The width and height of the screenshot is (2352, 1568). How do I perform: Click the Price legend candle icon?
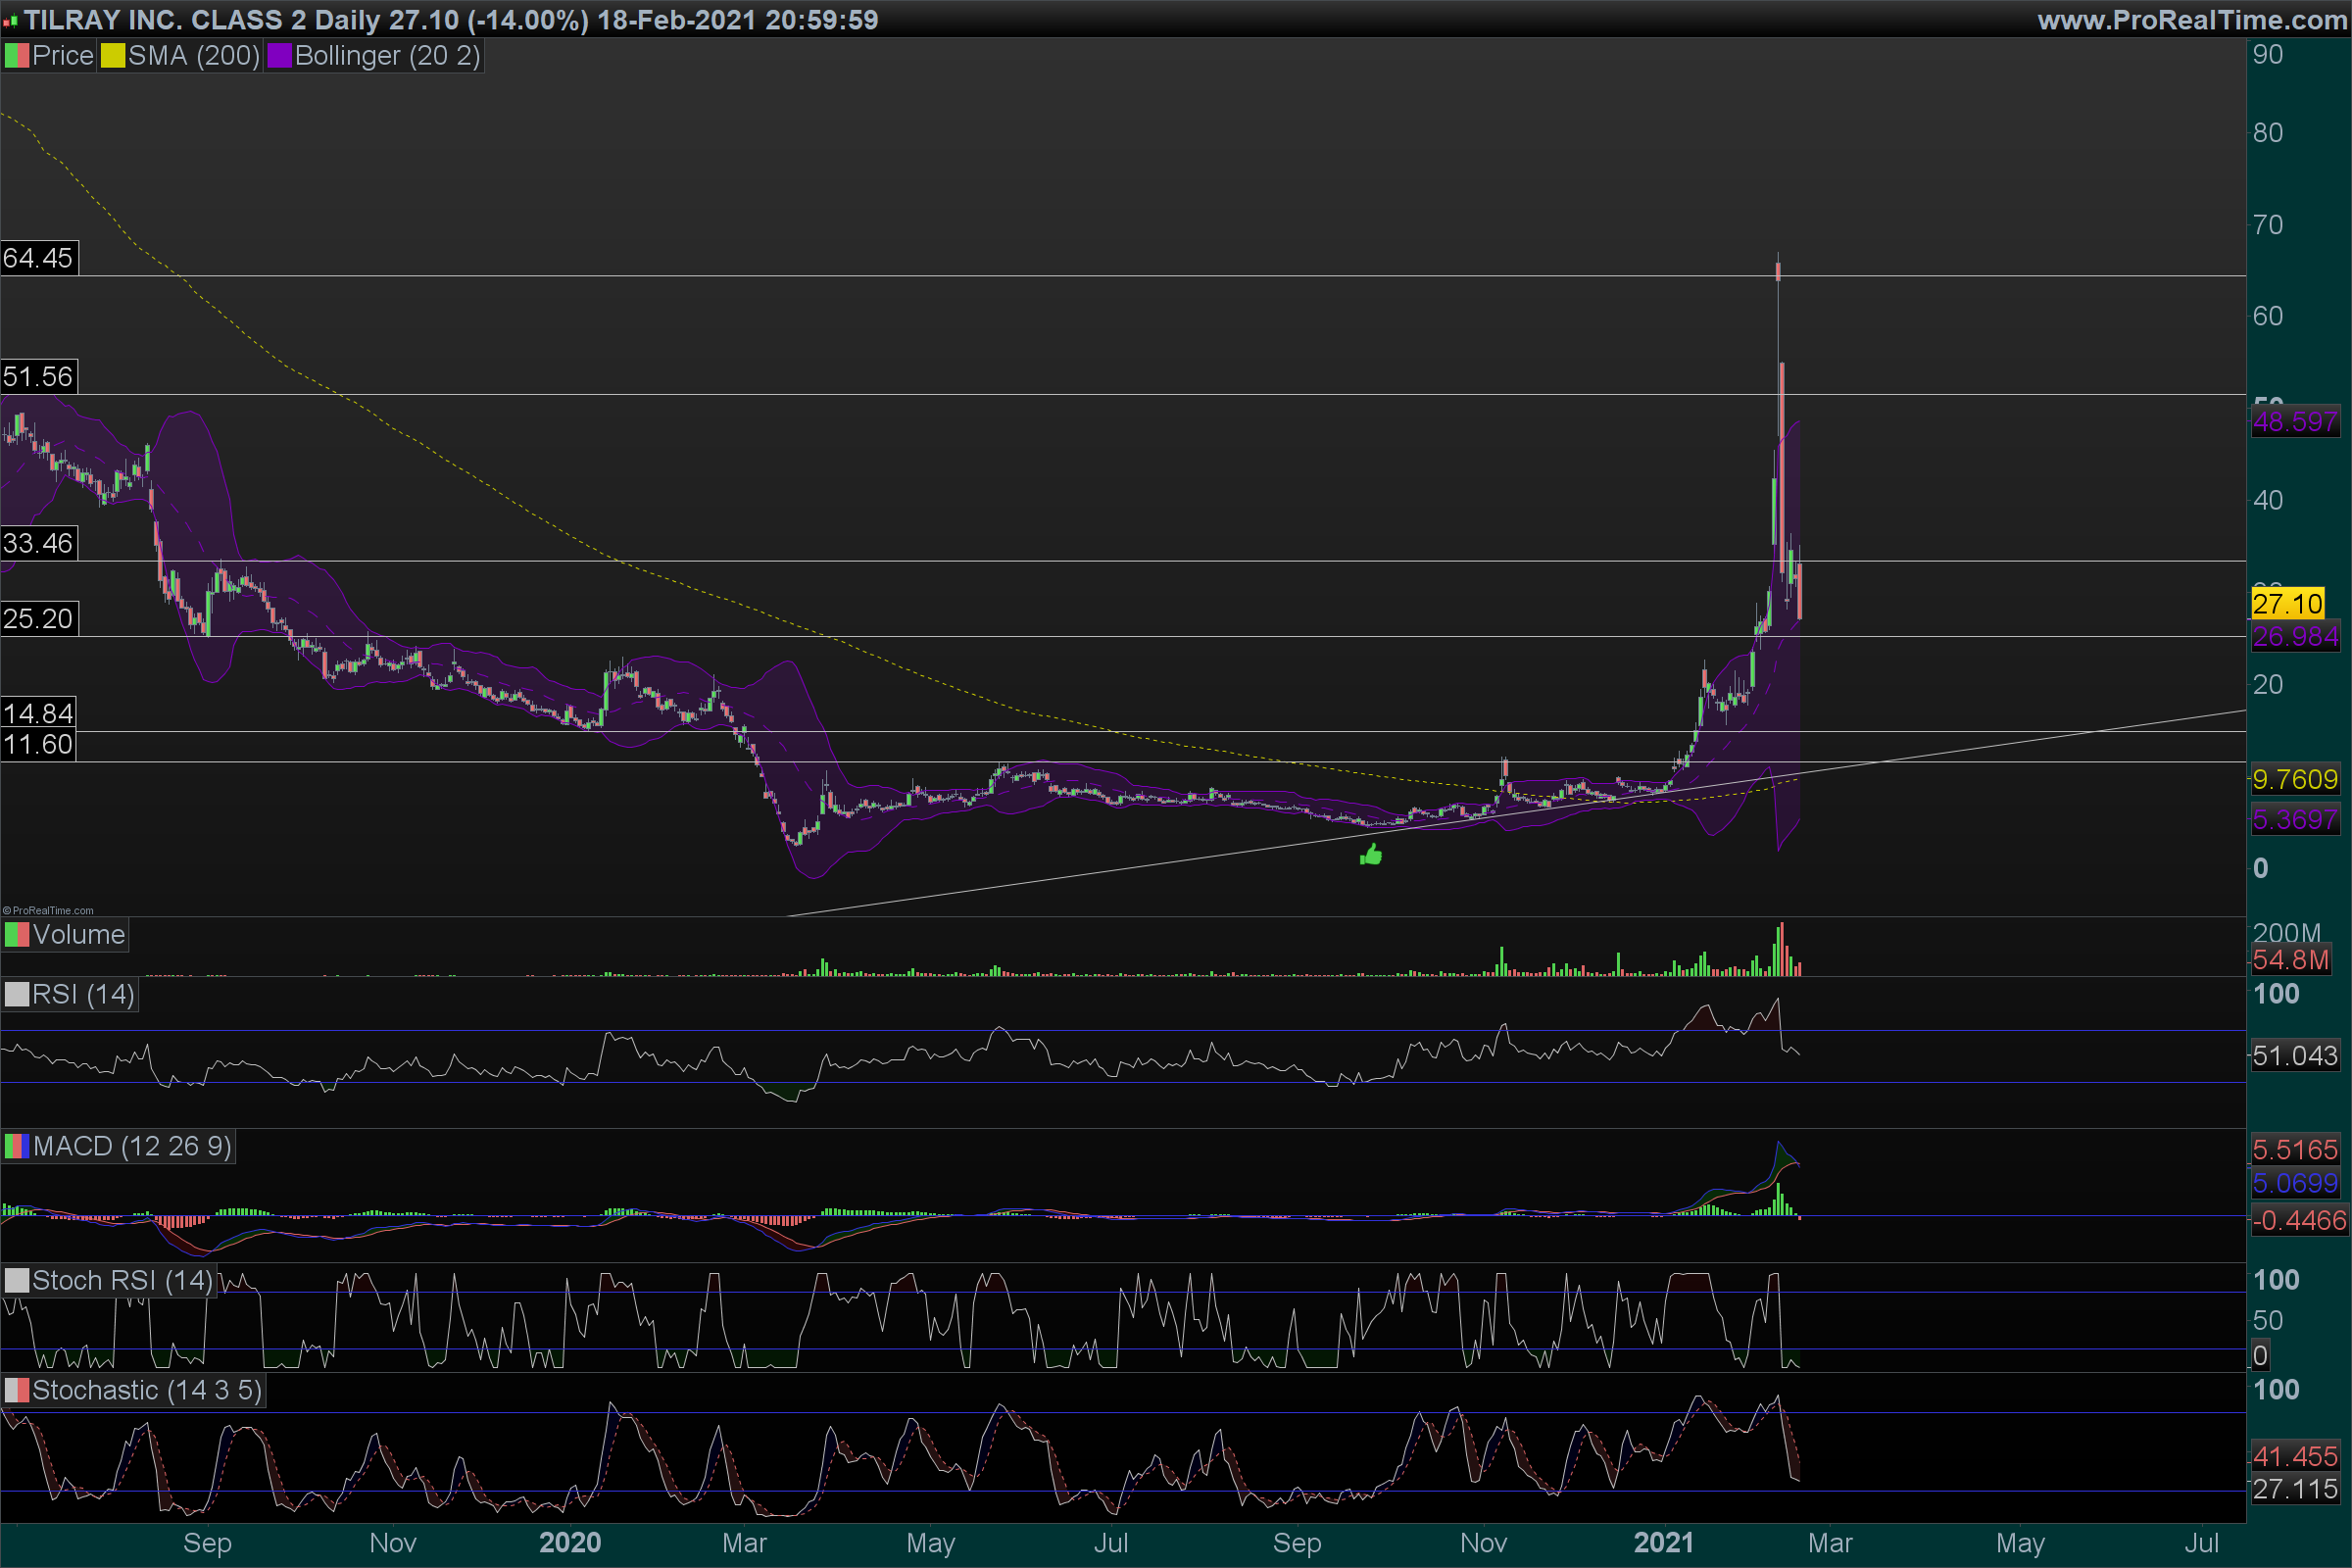coord(17,56)
